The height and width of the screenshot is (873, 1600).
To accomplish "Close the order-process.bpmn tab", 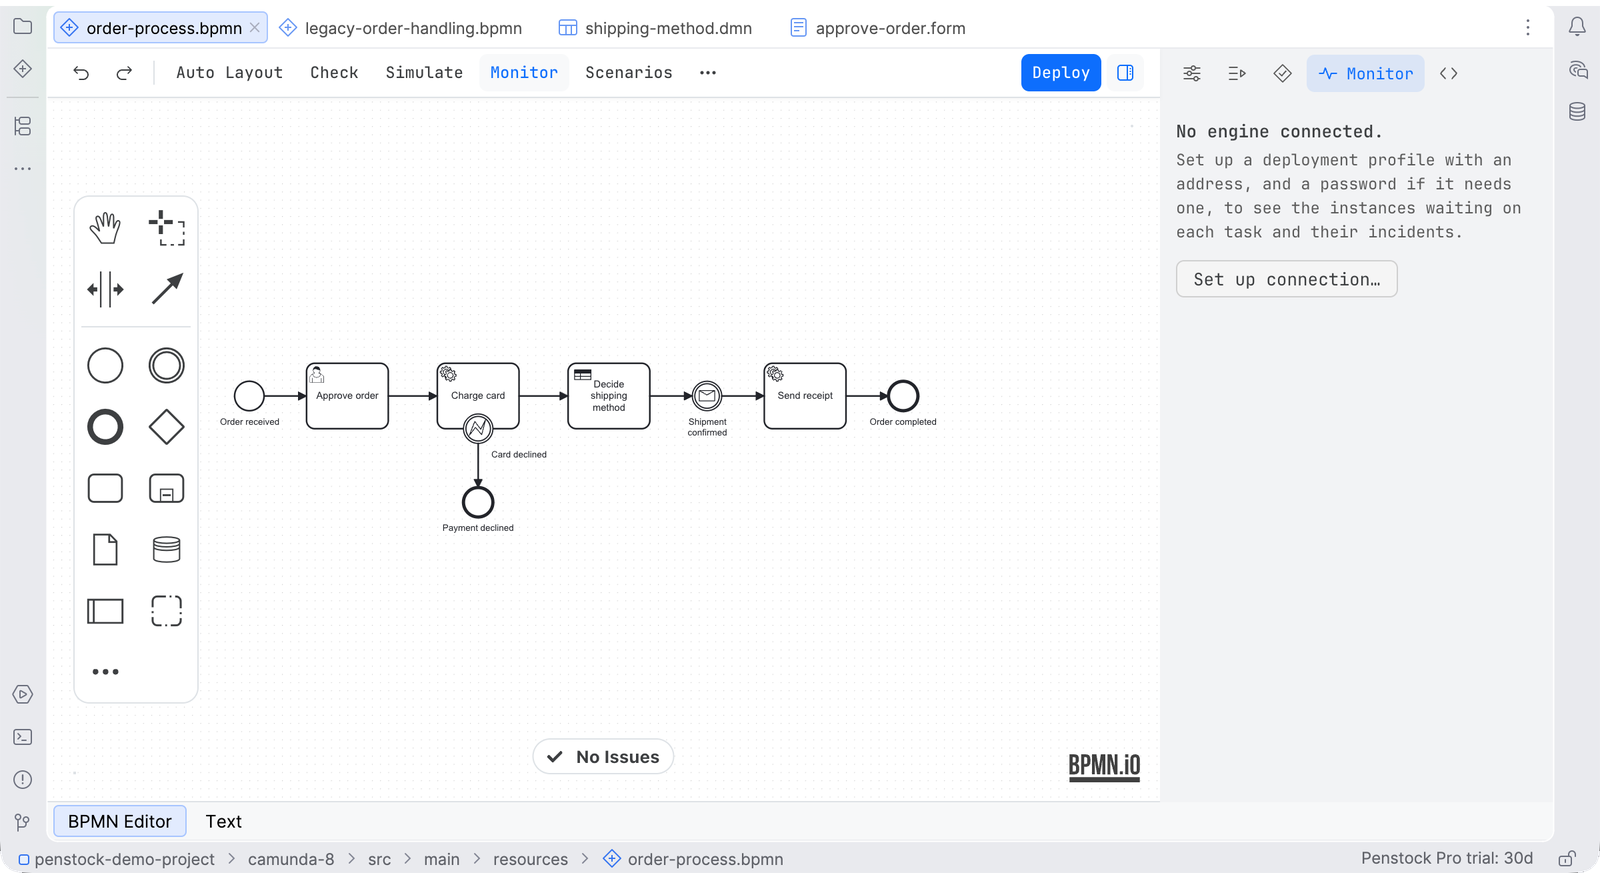I will coord(255,28).
